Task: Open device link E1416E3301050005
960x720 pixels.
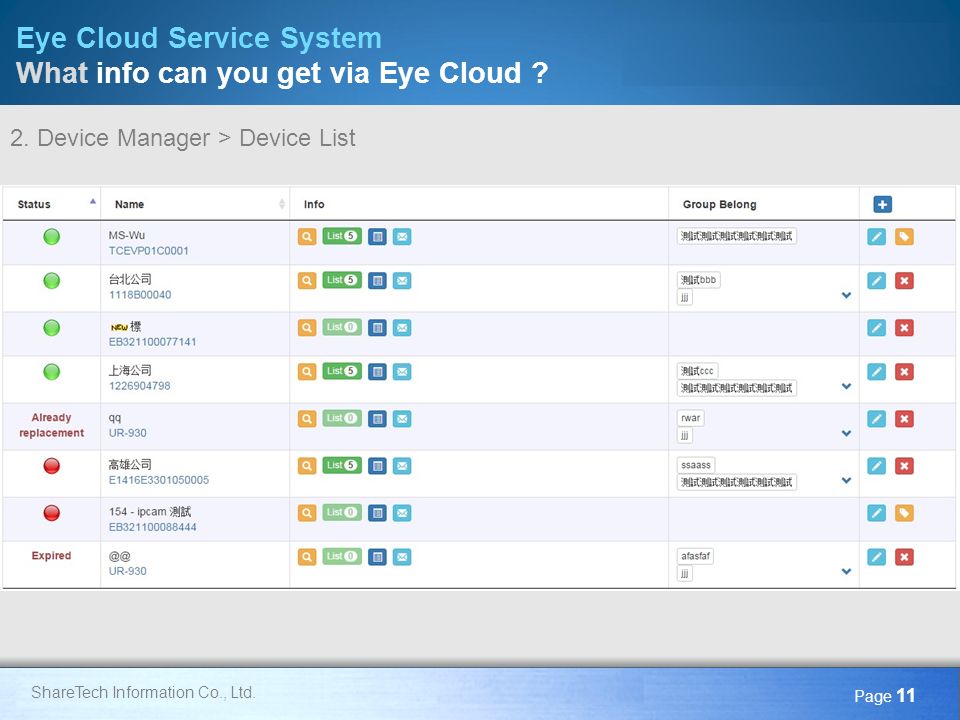Action: 159,481
